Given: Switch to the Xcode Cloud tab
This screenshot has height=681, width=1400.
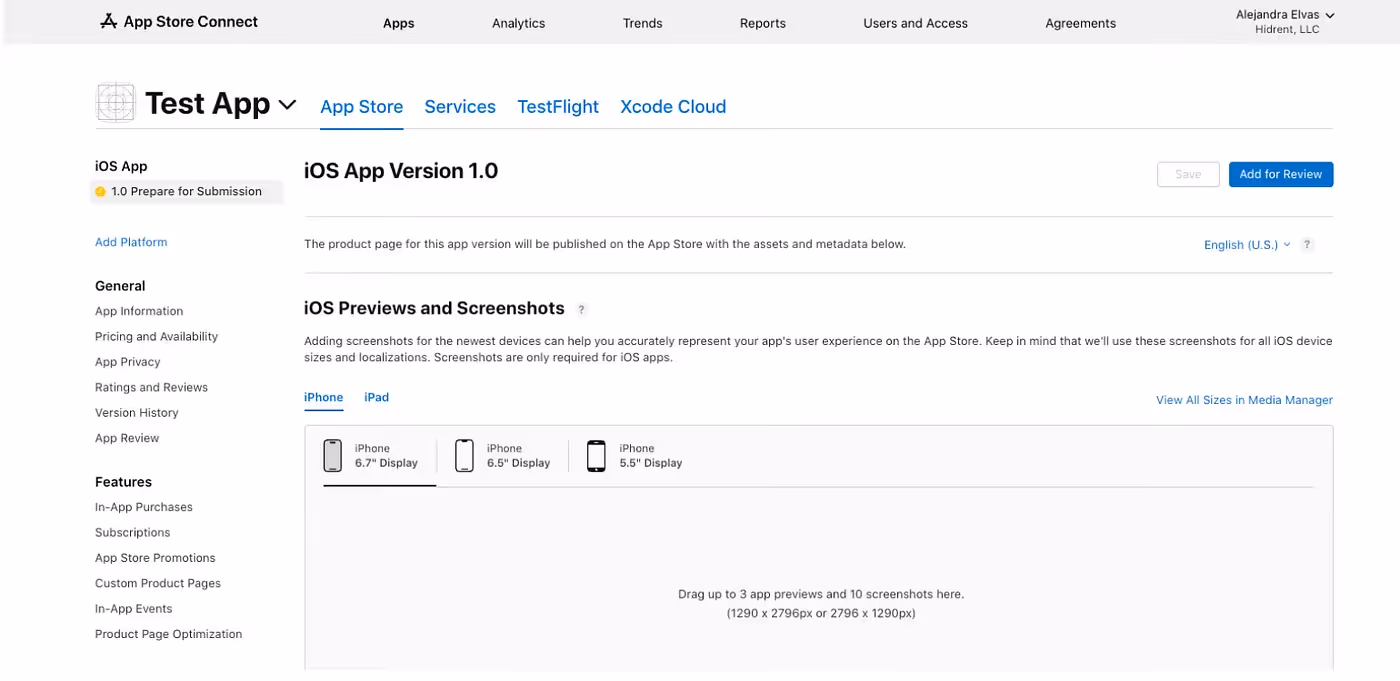Looking at the screenshot, I should pos(673,107).
